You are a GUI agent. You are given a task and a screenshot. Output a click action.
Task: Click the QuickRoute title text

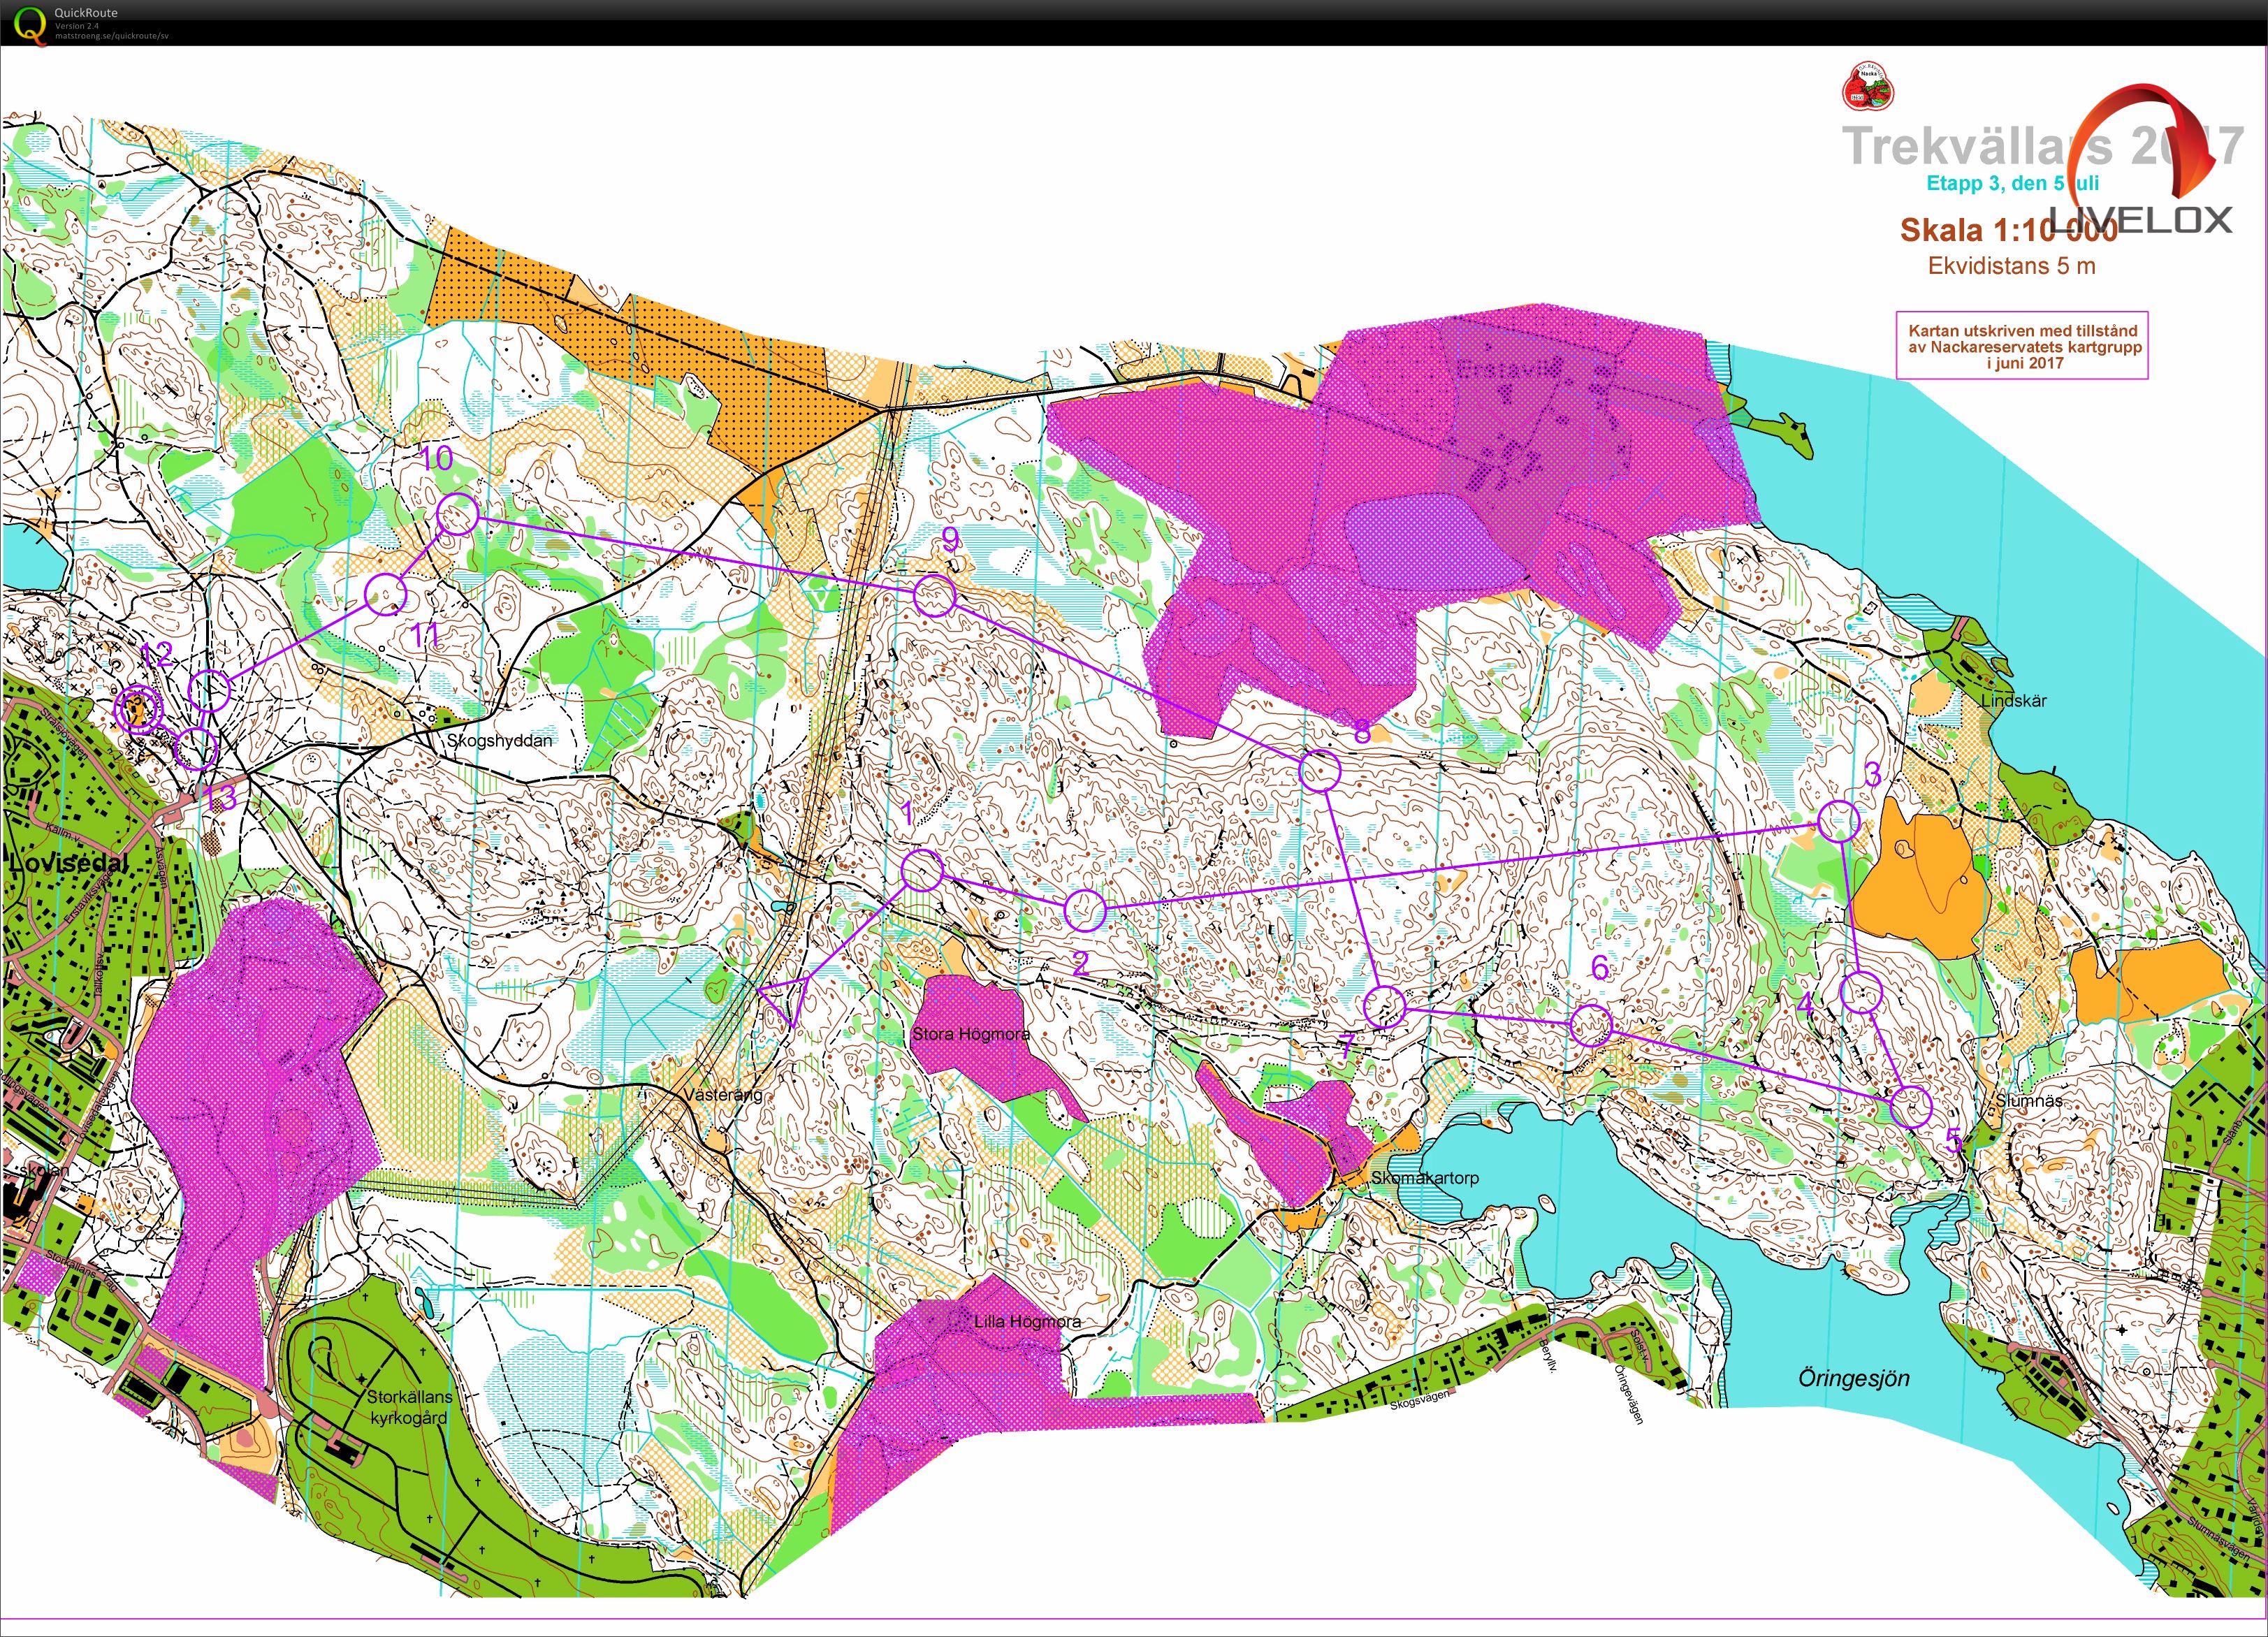[x=86, y=12]
